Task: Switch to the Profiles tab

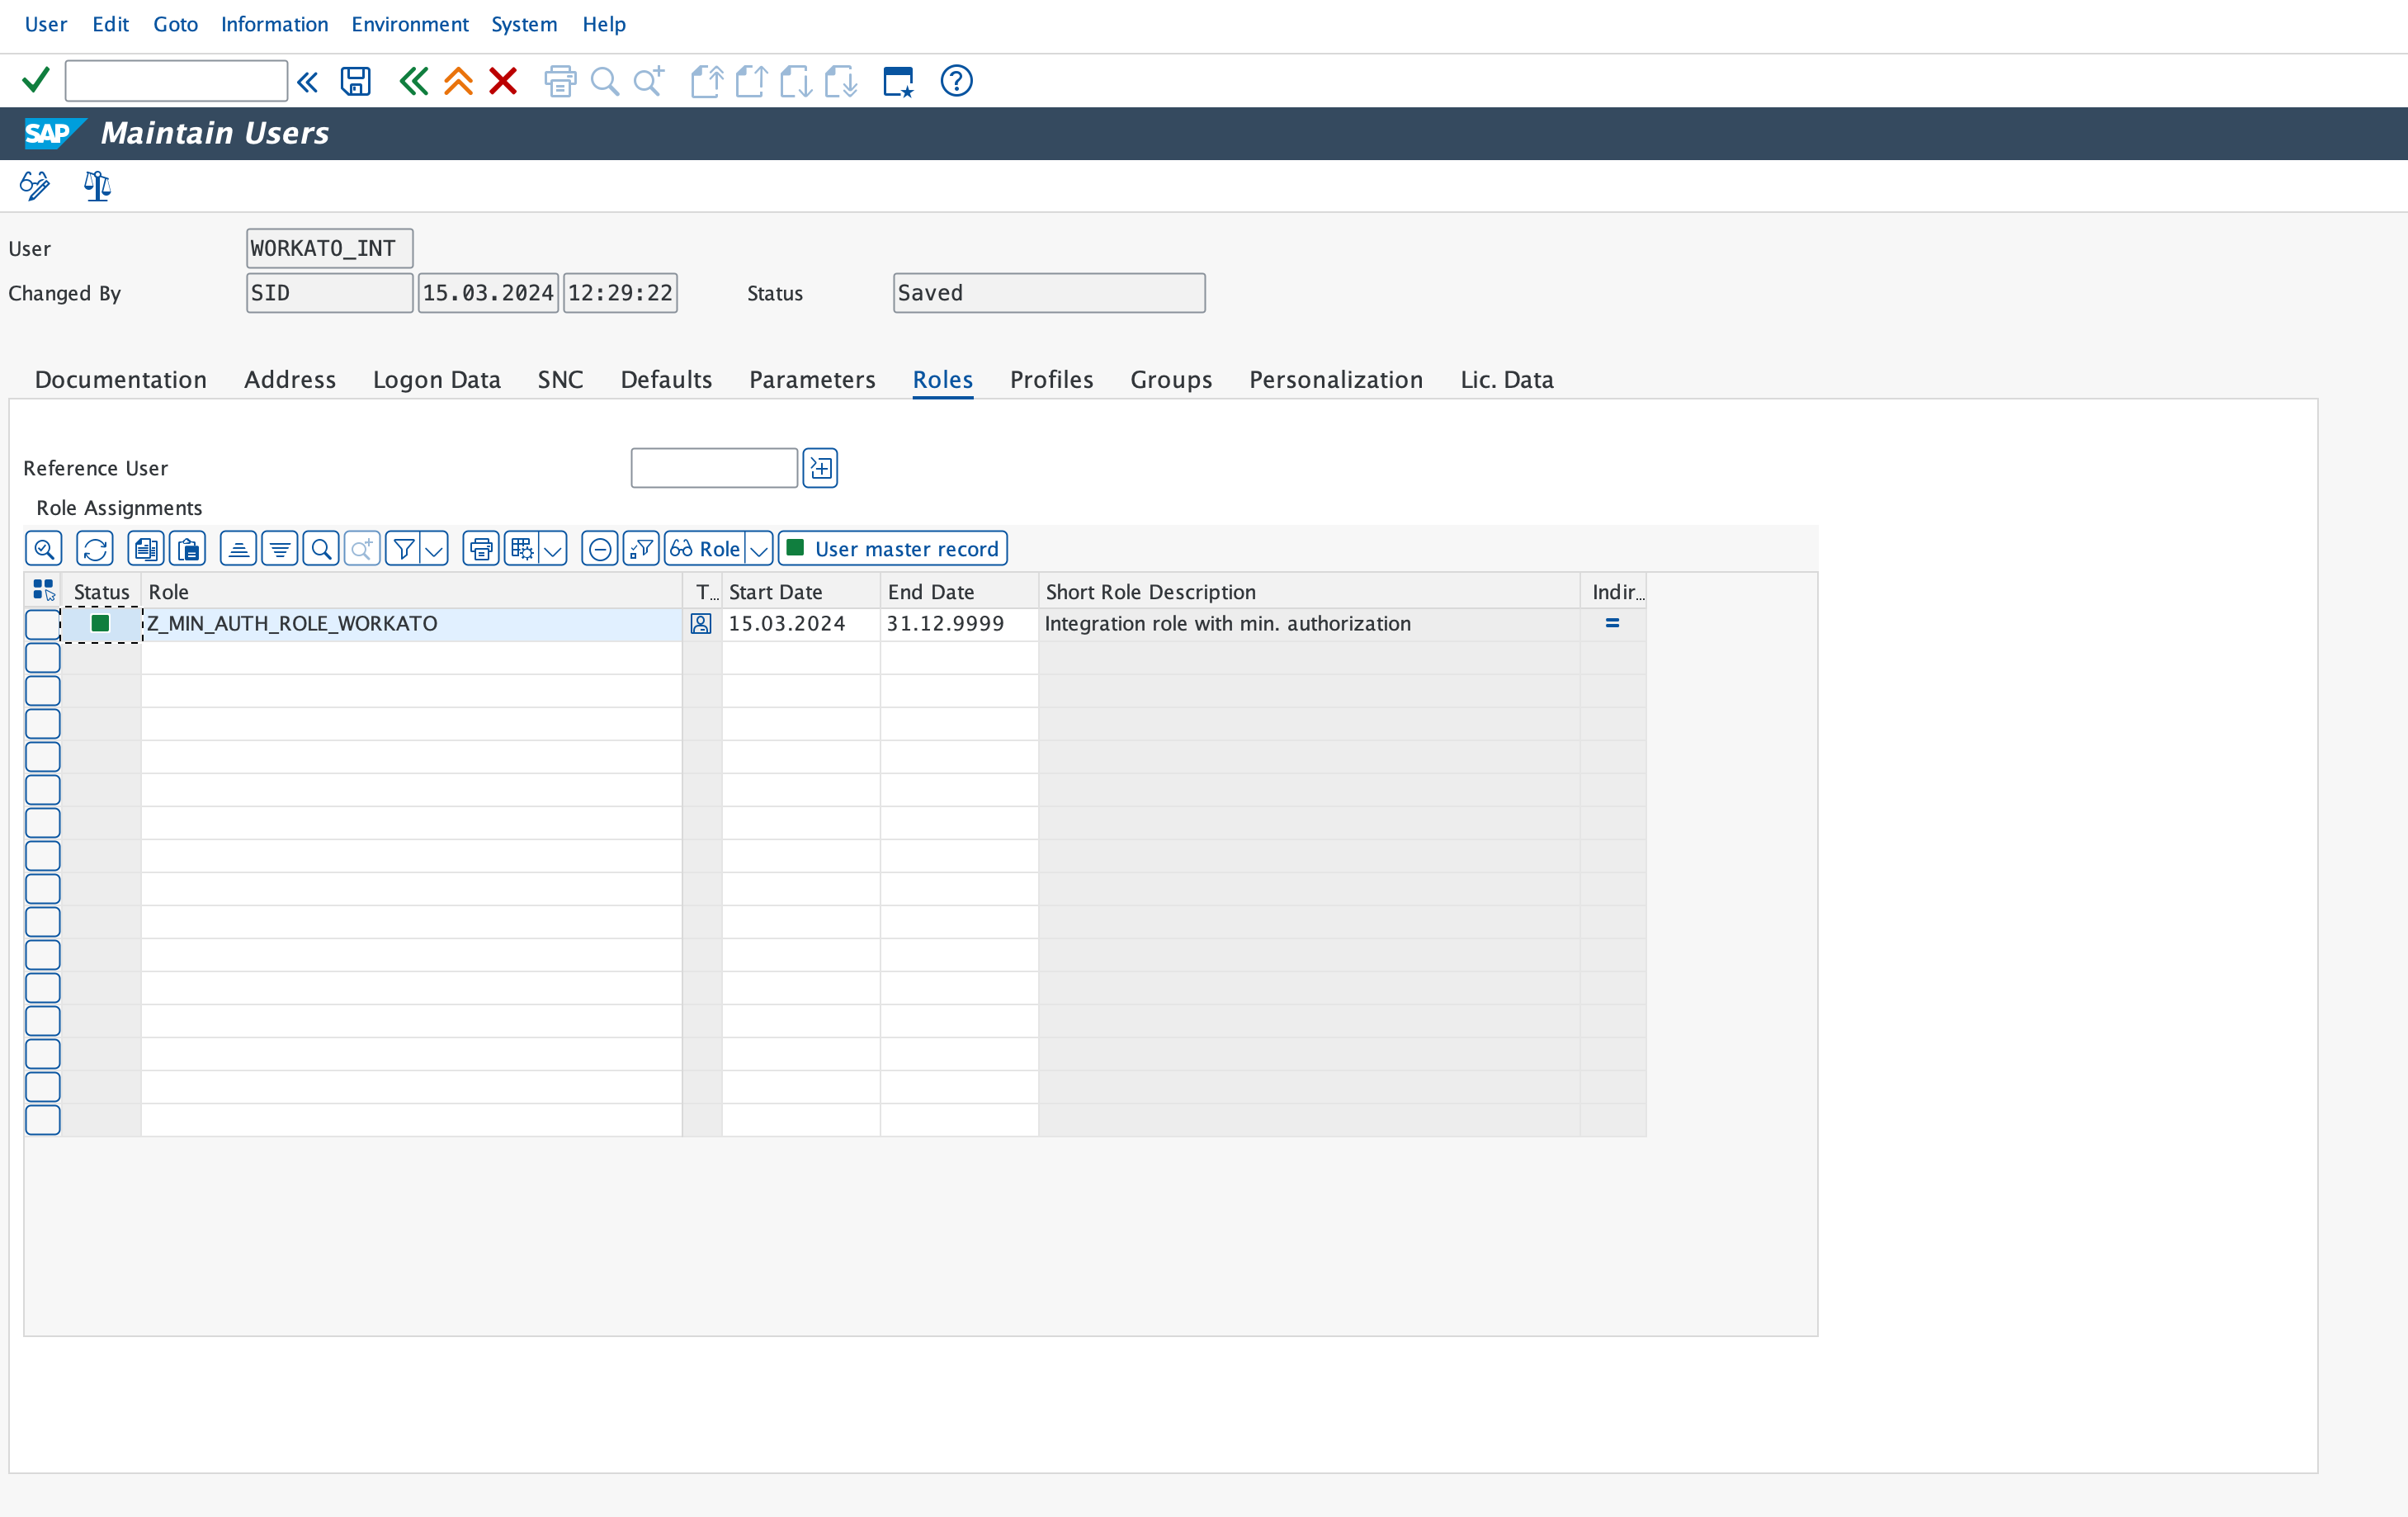Action: click(x=1051, y=380)
